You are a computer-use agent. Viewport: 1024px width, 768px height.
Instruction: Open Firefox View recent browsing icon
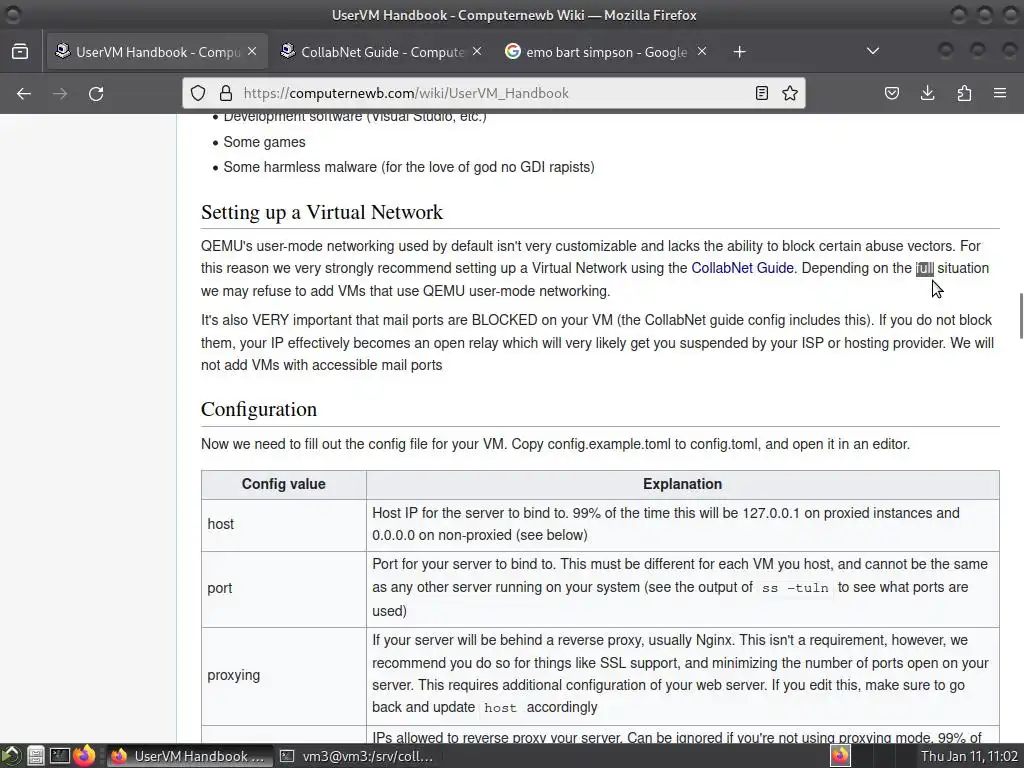(x=20, y=52)
